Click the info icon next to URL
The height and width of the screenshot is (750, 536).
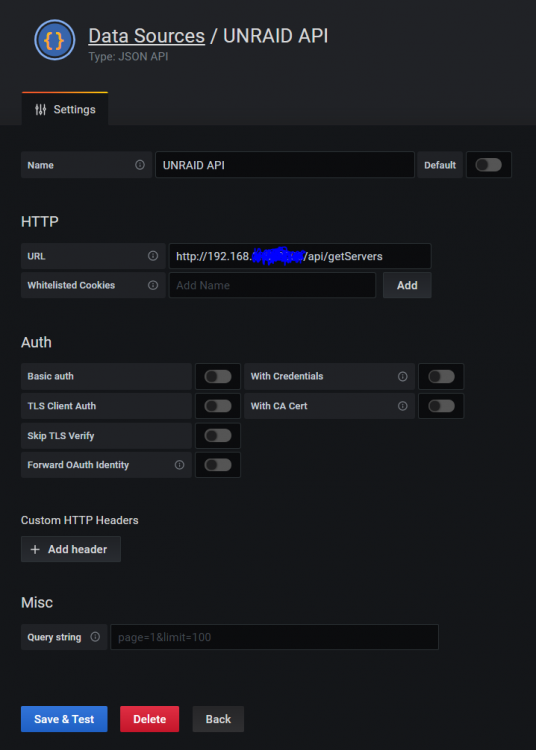153,256
